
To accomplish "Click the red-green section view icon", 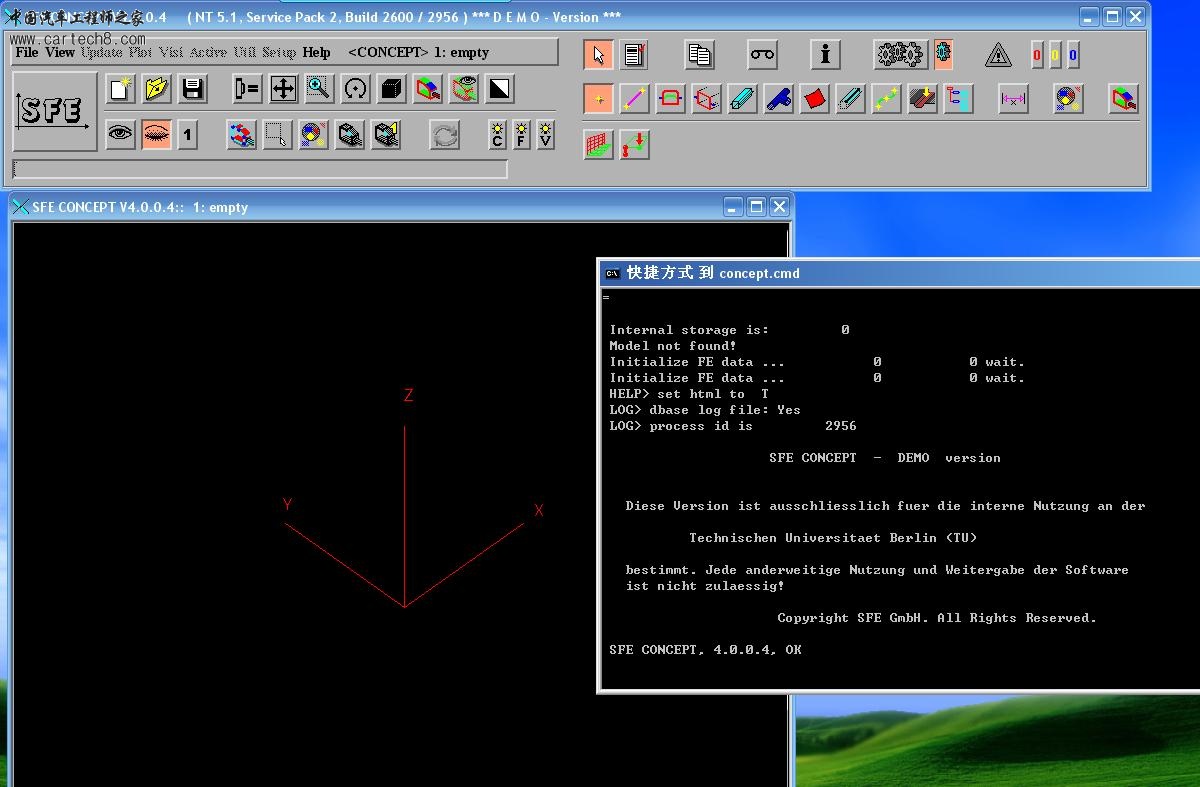I will pyautogui.click(x=427, y=89).
